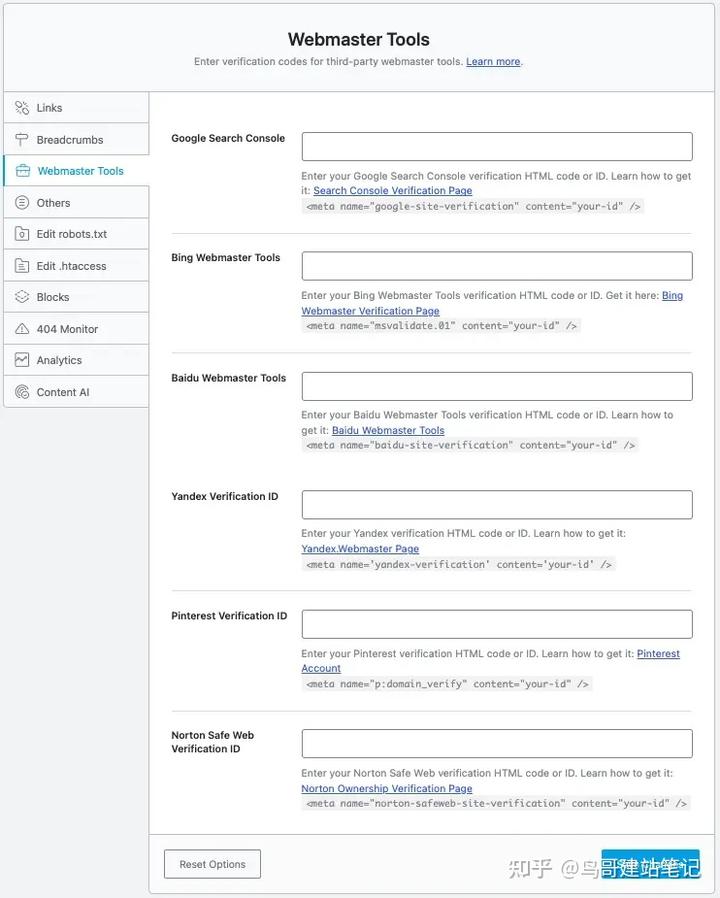
Task: Focus the Yandex Verification ID field
Action: (497, 505)
